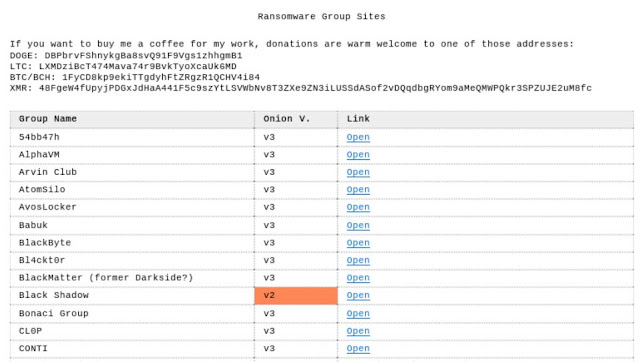
Task: Open the CL0P link
Action: click(358, 331)
